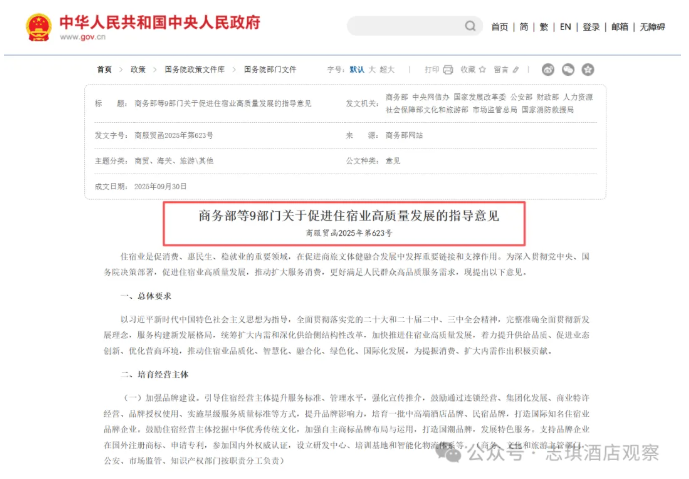Set font size to 大
The width and height of the screenshot is (689, 479).
[372, 70]
